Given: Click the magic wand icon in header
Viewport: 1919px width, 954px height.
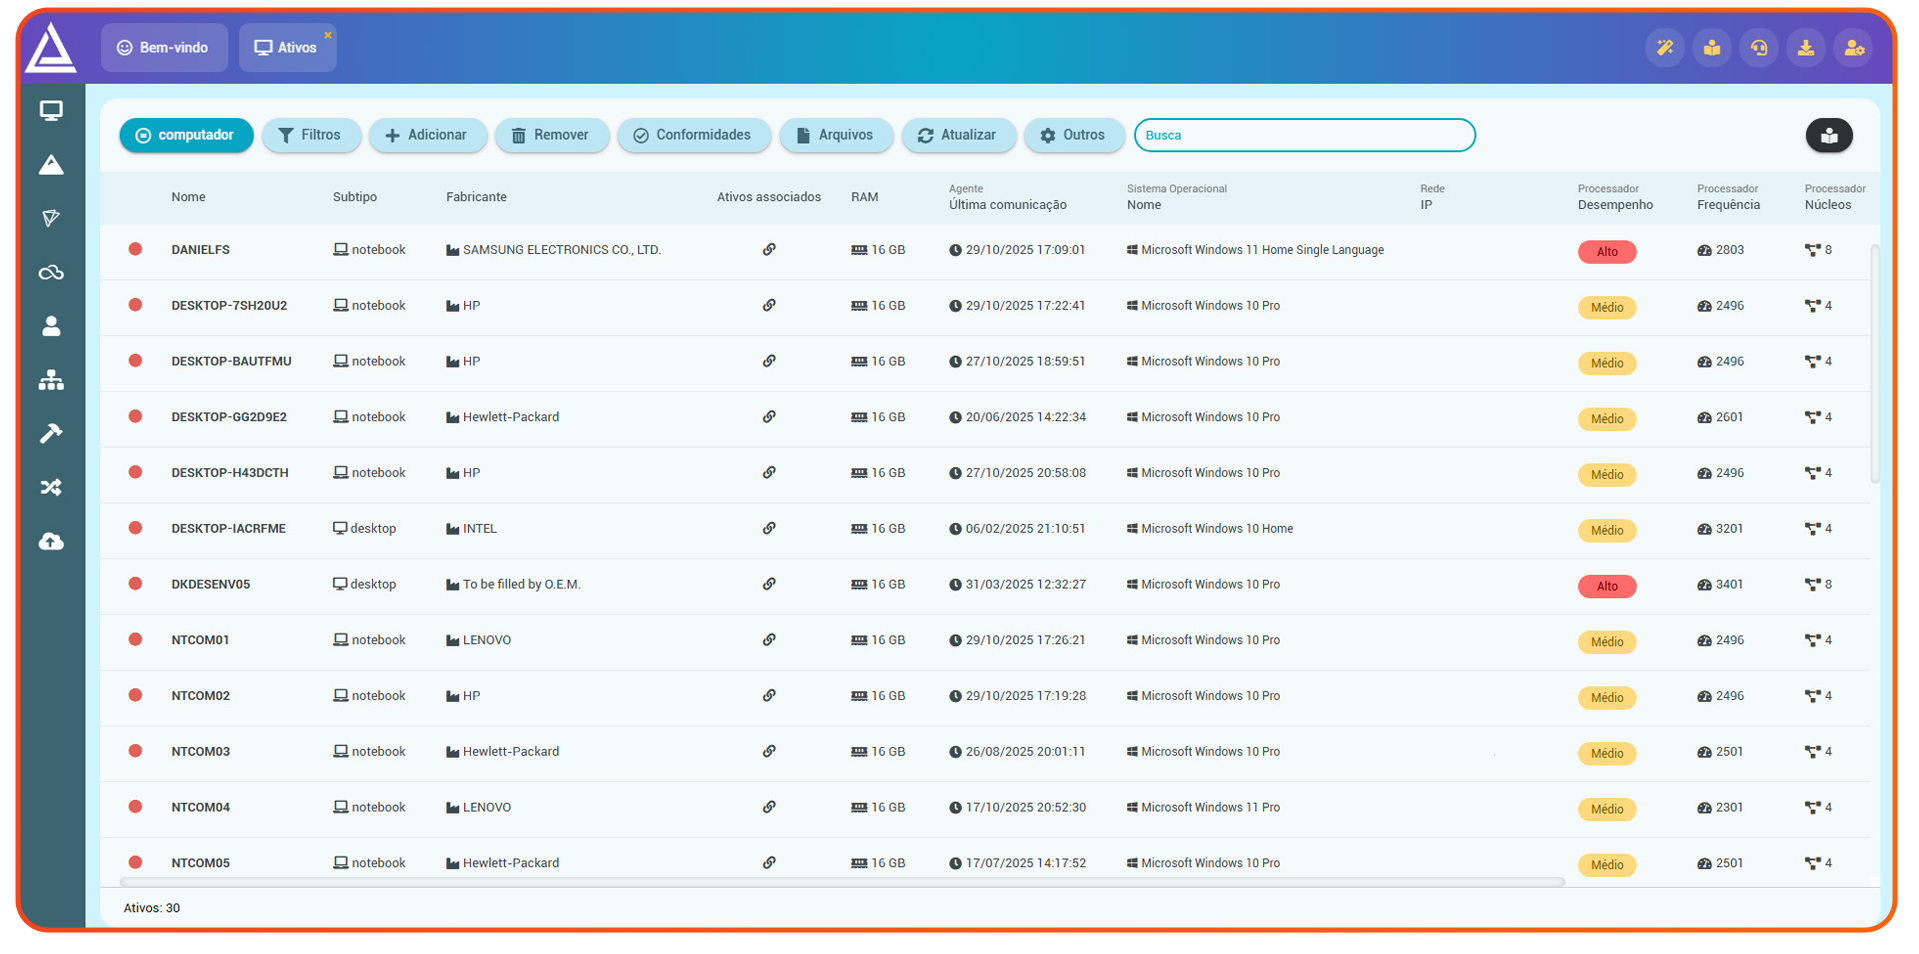Looking at the screenshot, I should click(1665, 48).
